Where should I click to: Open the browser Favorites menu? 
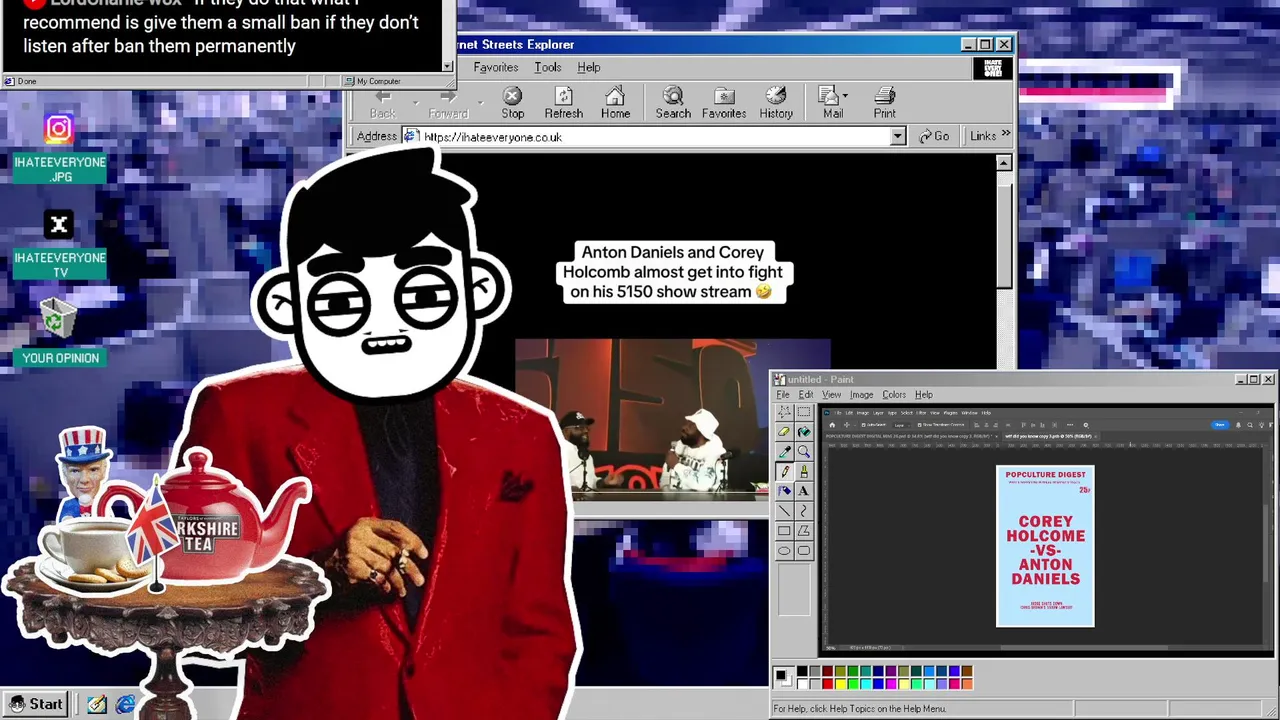pos(496,67)
